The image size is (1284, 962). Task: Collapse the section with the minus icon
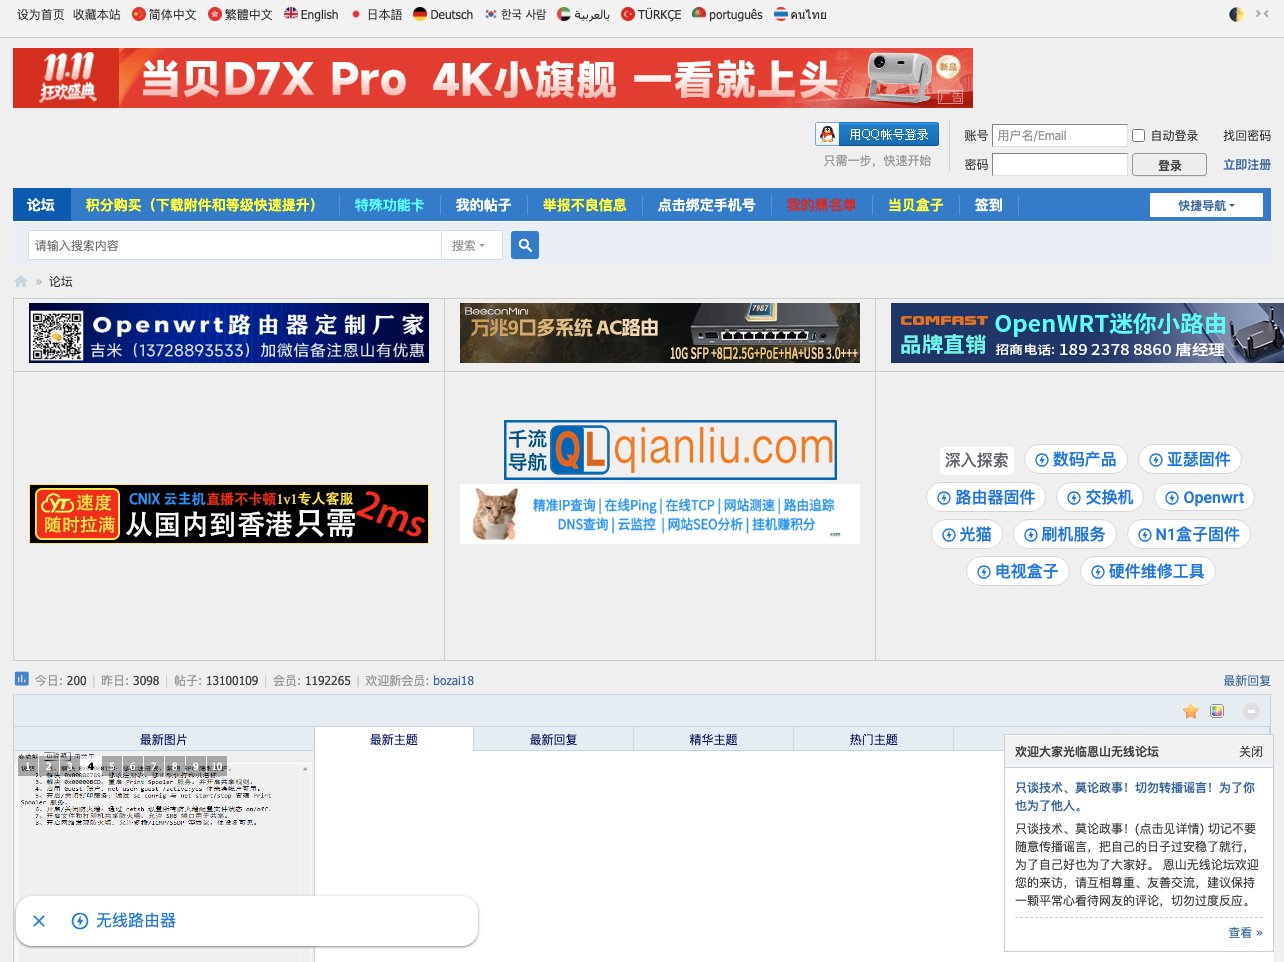tap(1251, 711)
